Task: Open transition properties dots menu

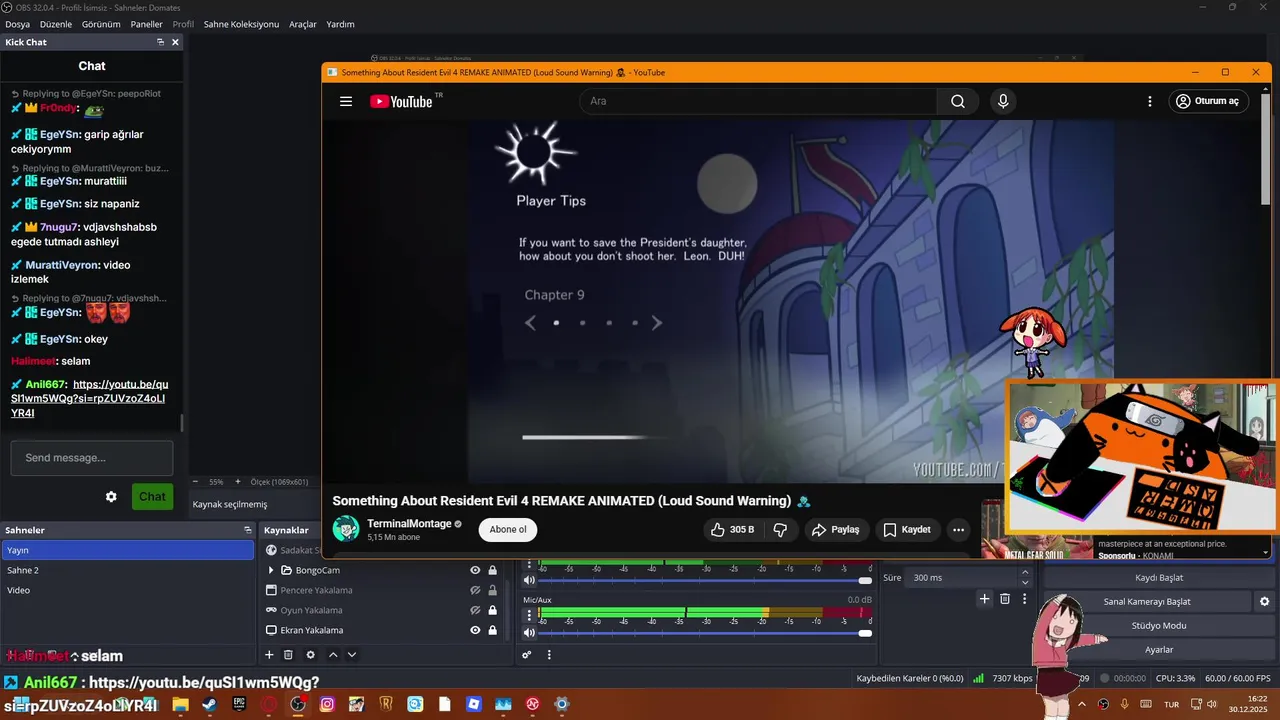Action: click(1024, 599)
